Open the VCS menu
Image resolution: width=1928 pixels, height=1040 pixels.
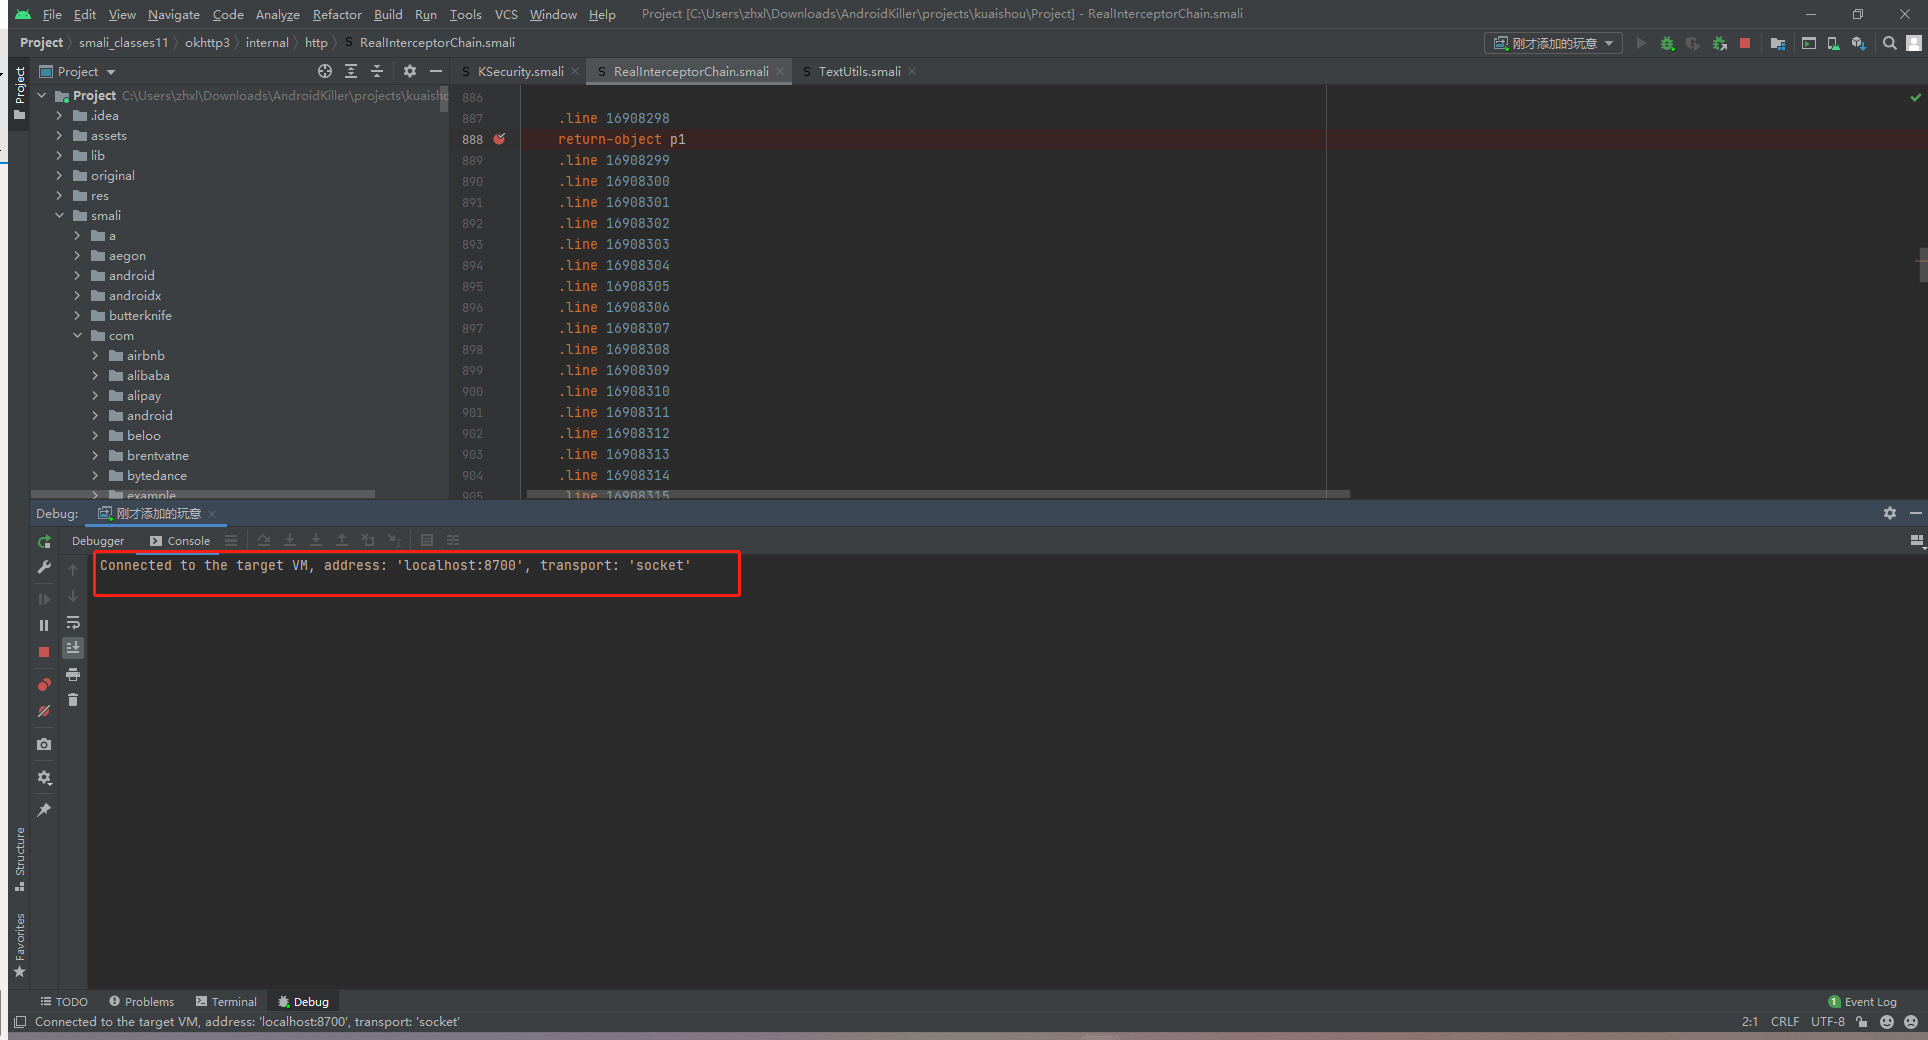pos(506,14)
